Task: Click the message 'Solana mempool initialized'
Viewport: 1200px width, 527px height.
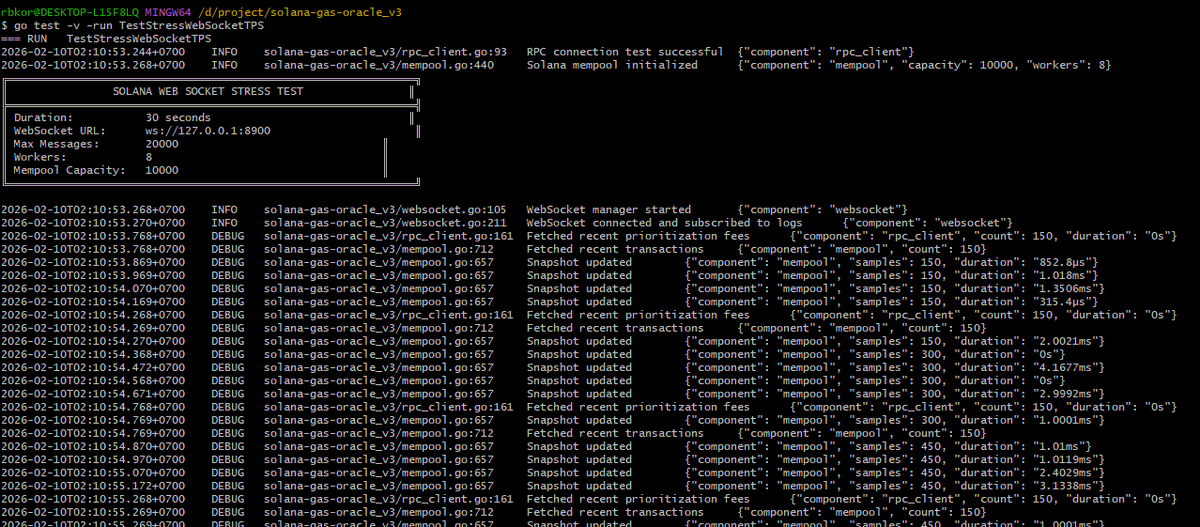Action: (612, 65)
